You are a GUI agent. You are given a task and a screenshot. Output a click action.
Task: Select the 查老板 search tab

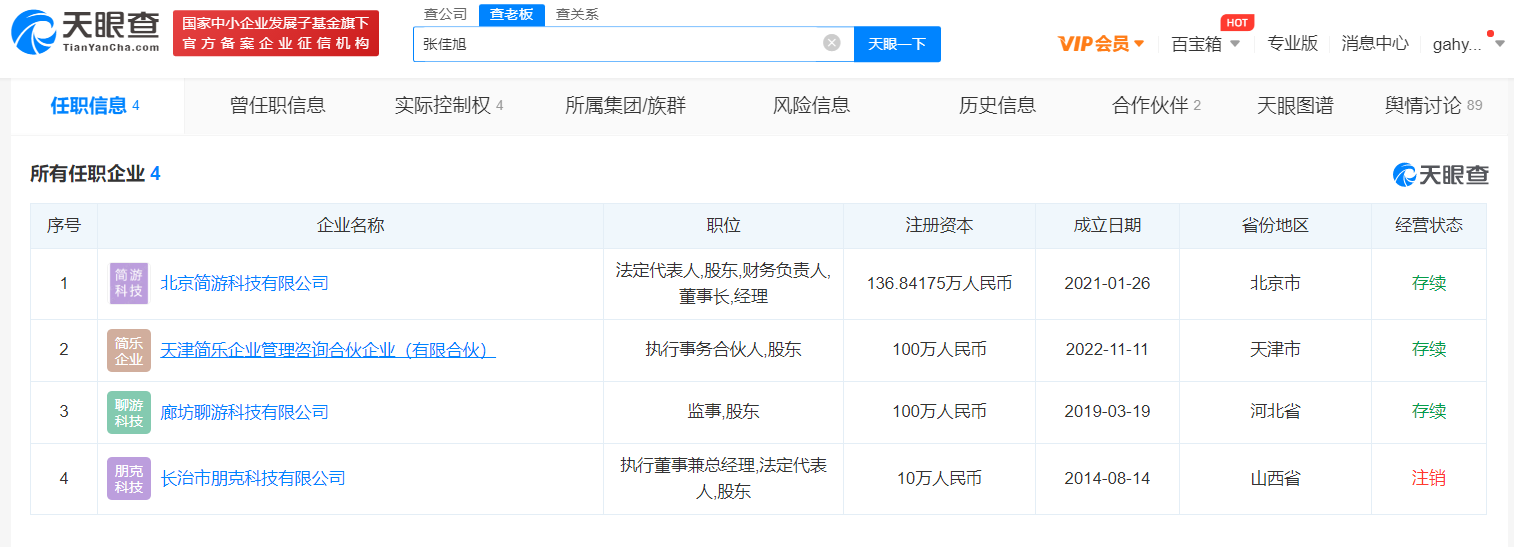coord(511,14)
